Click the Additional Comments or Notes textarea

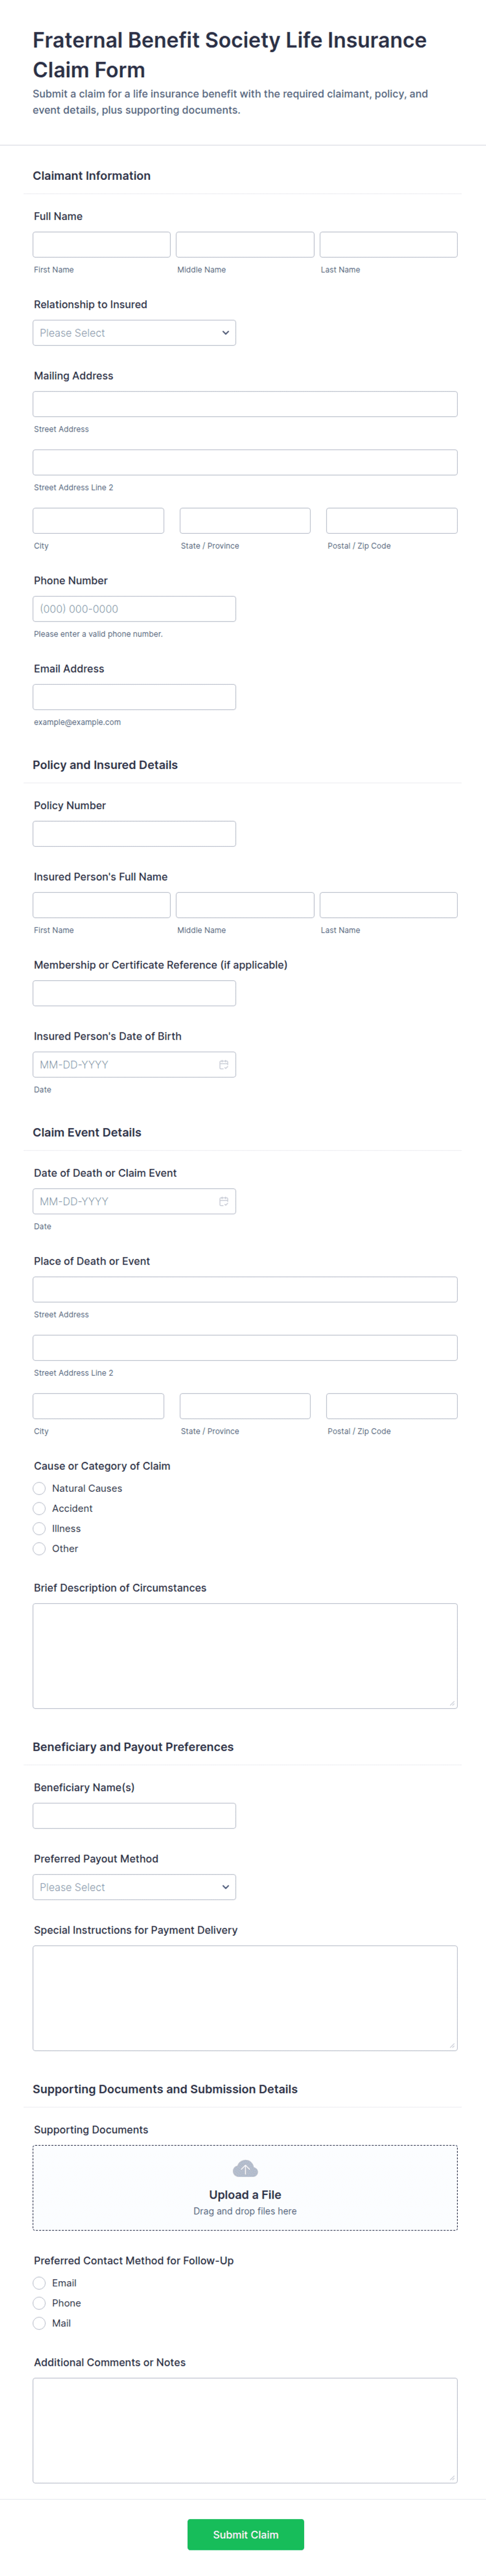pos(245,2430)
